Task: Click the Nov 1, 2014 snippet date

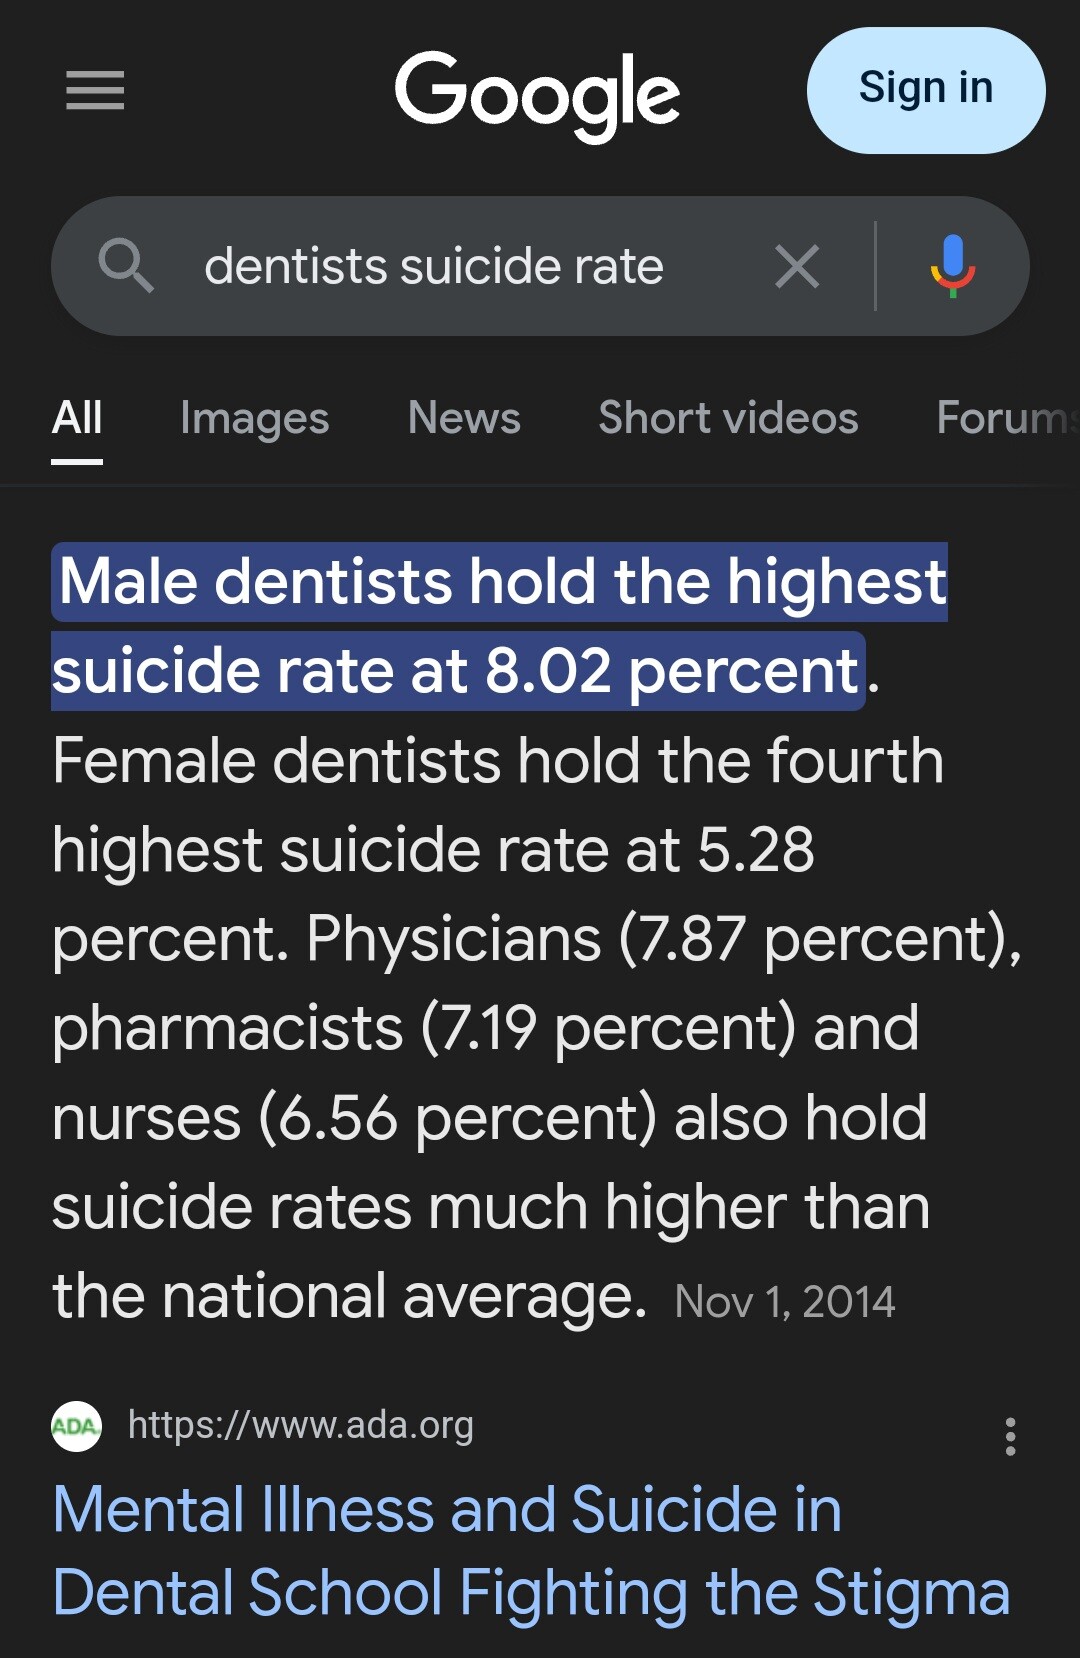Action: [785, 1302]
